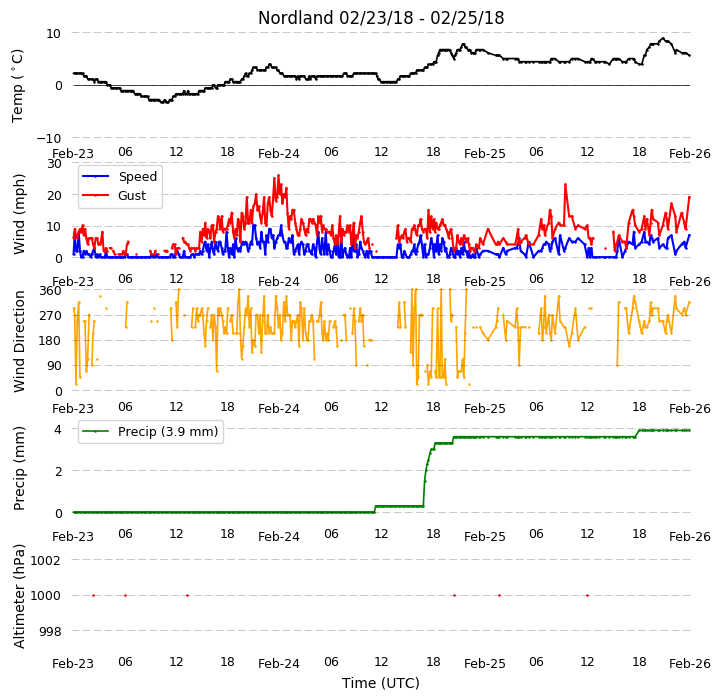
Task: Click the Time (UTC) x-axis label
Action: click(381, 683)
